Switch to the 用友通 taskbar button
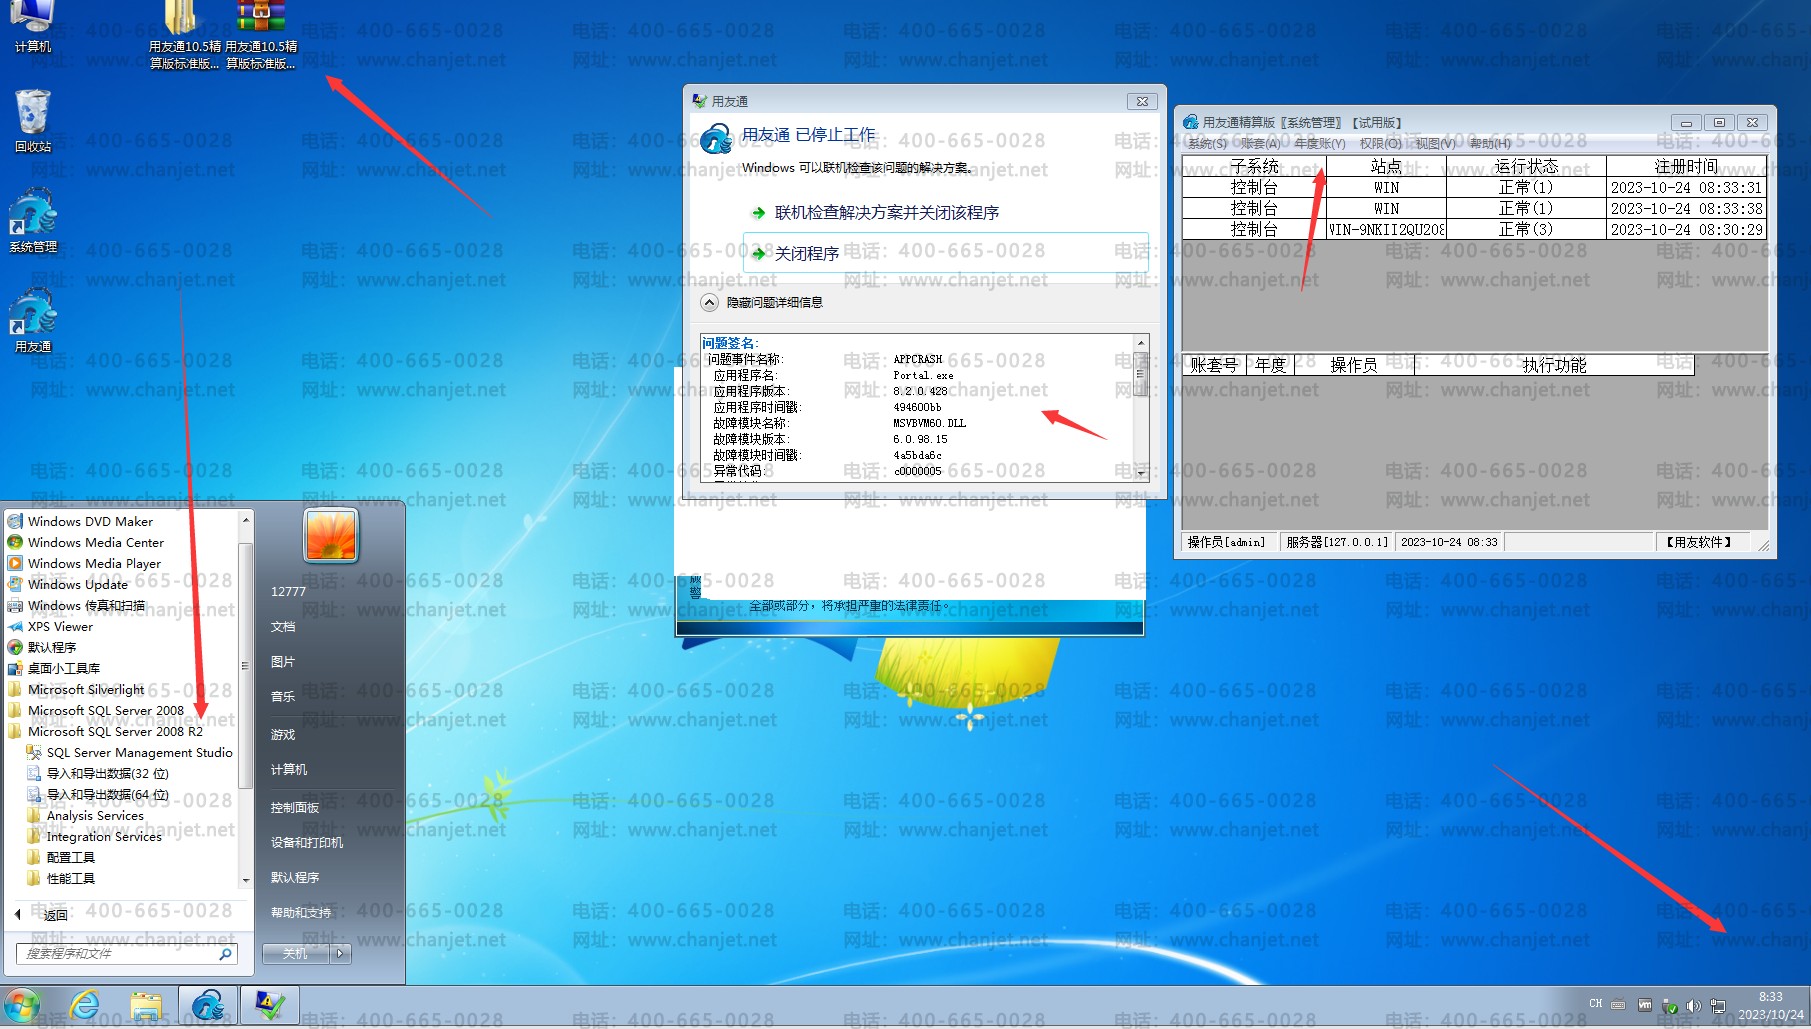The width and height of the screenshot is (1811, 1029). click(x=208, y=1006)
